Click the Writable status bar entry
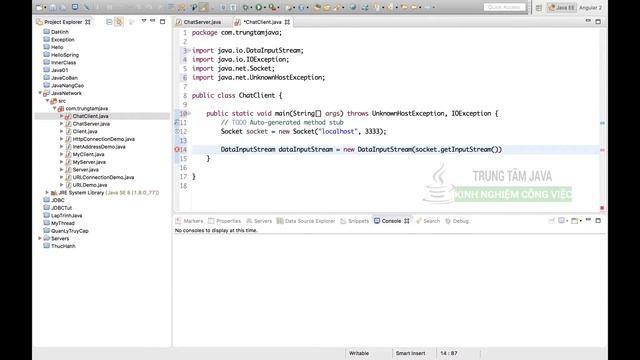The width and height of the screenshot is (640, 360). [x=359, y=353]
